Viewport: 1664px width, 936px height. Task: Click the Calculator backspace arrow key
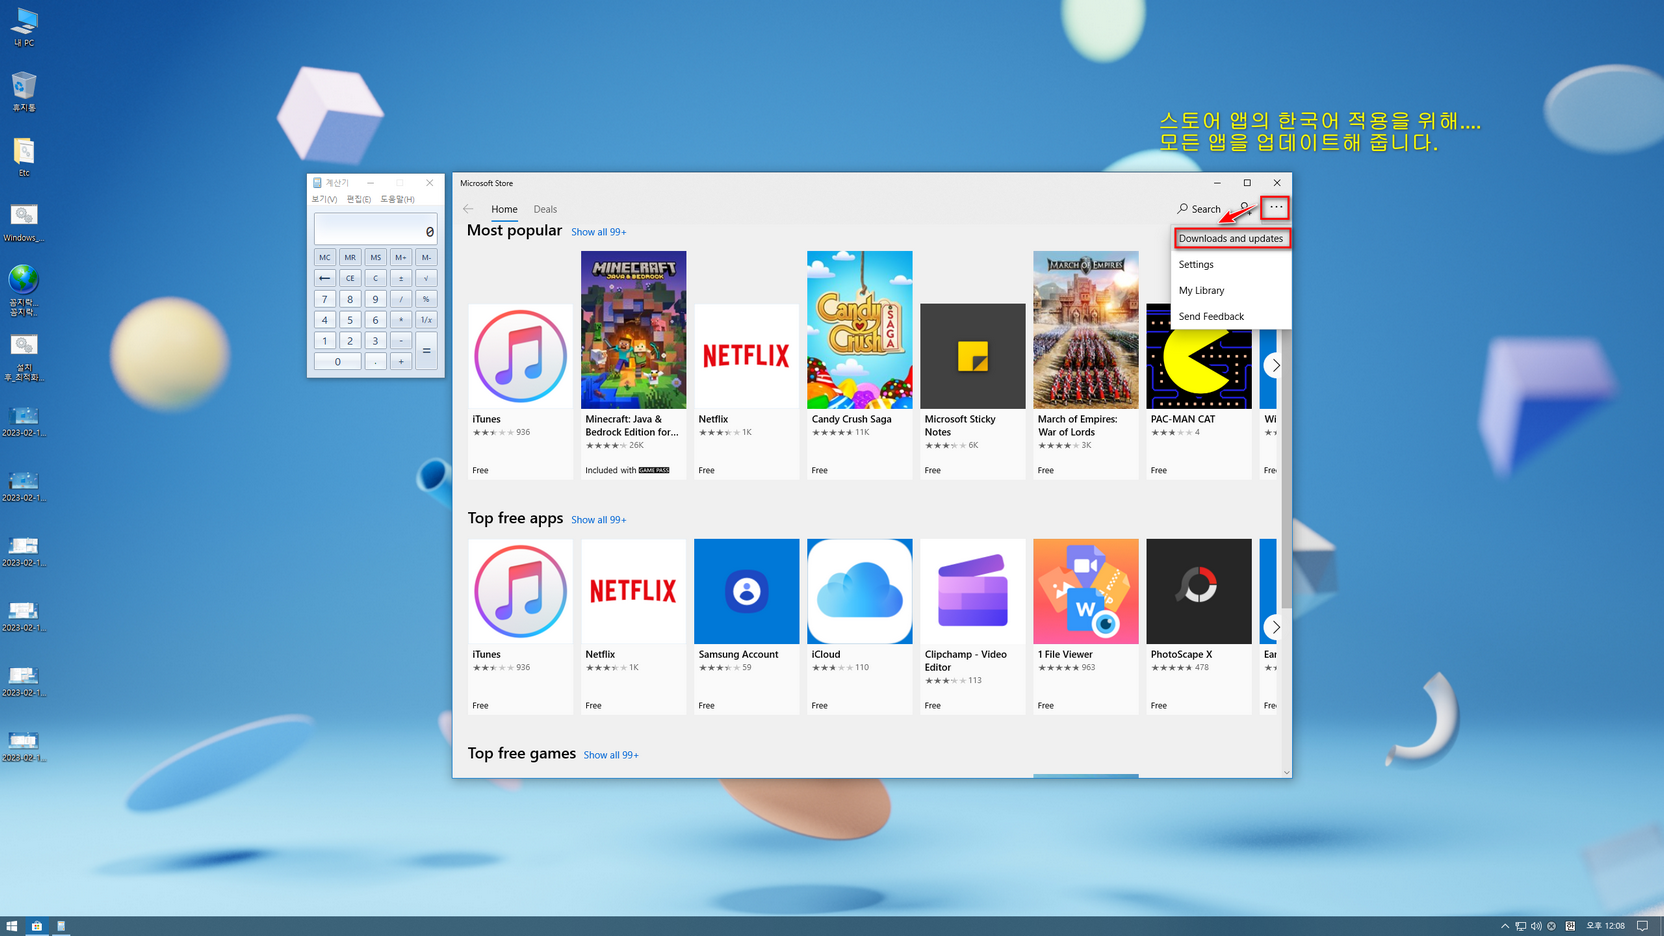[x=324, y=278]
